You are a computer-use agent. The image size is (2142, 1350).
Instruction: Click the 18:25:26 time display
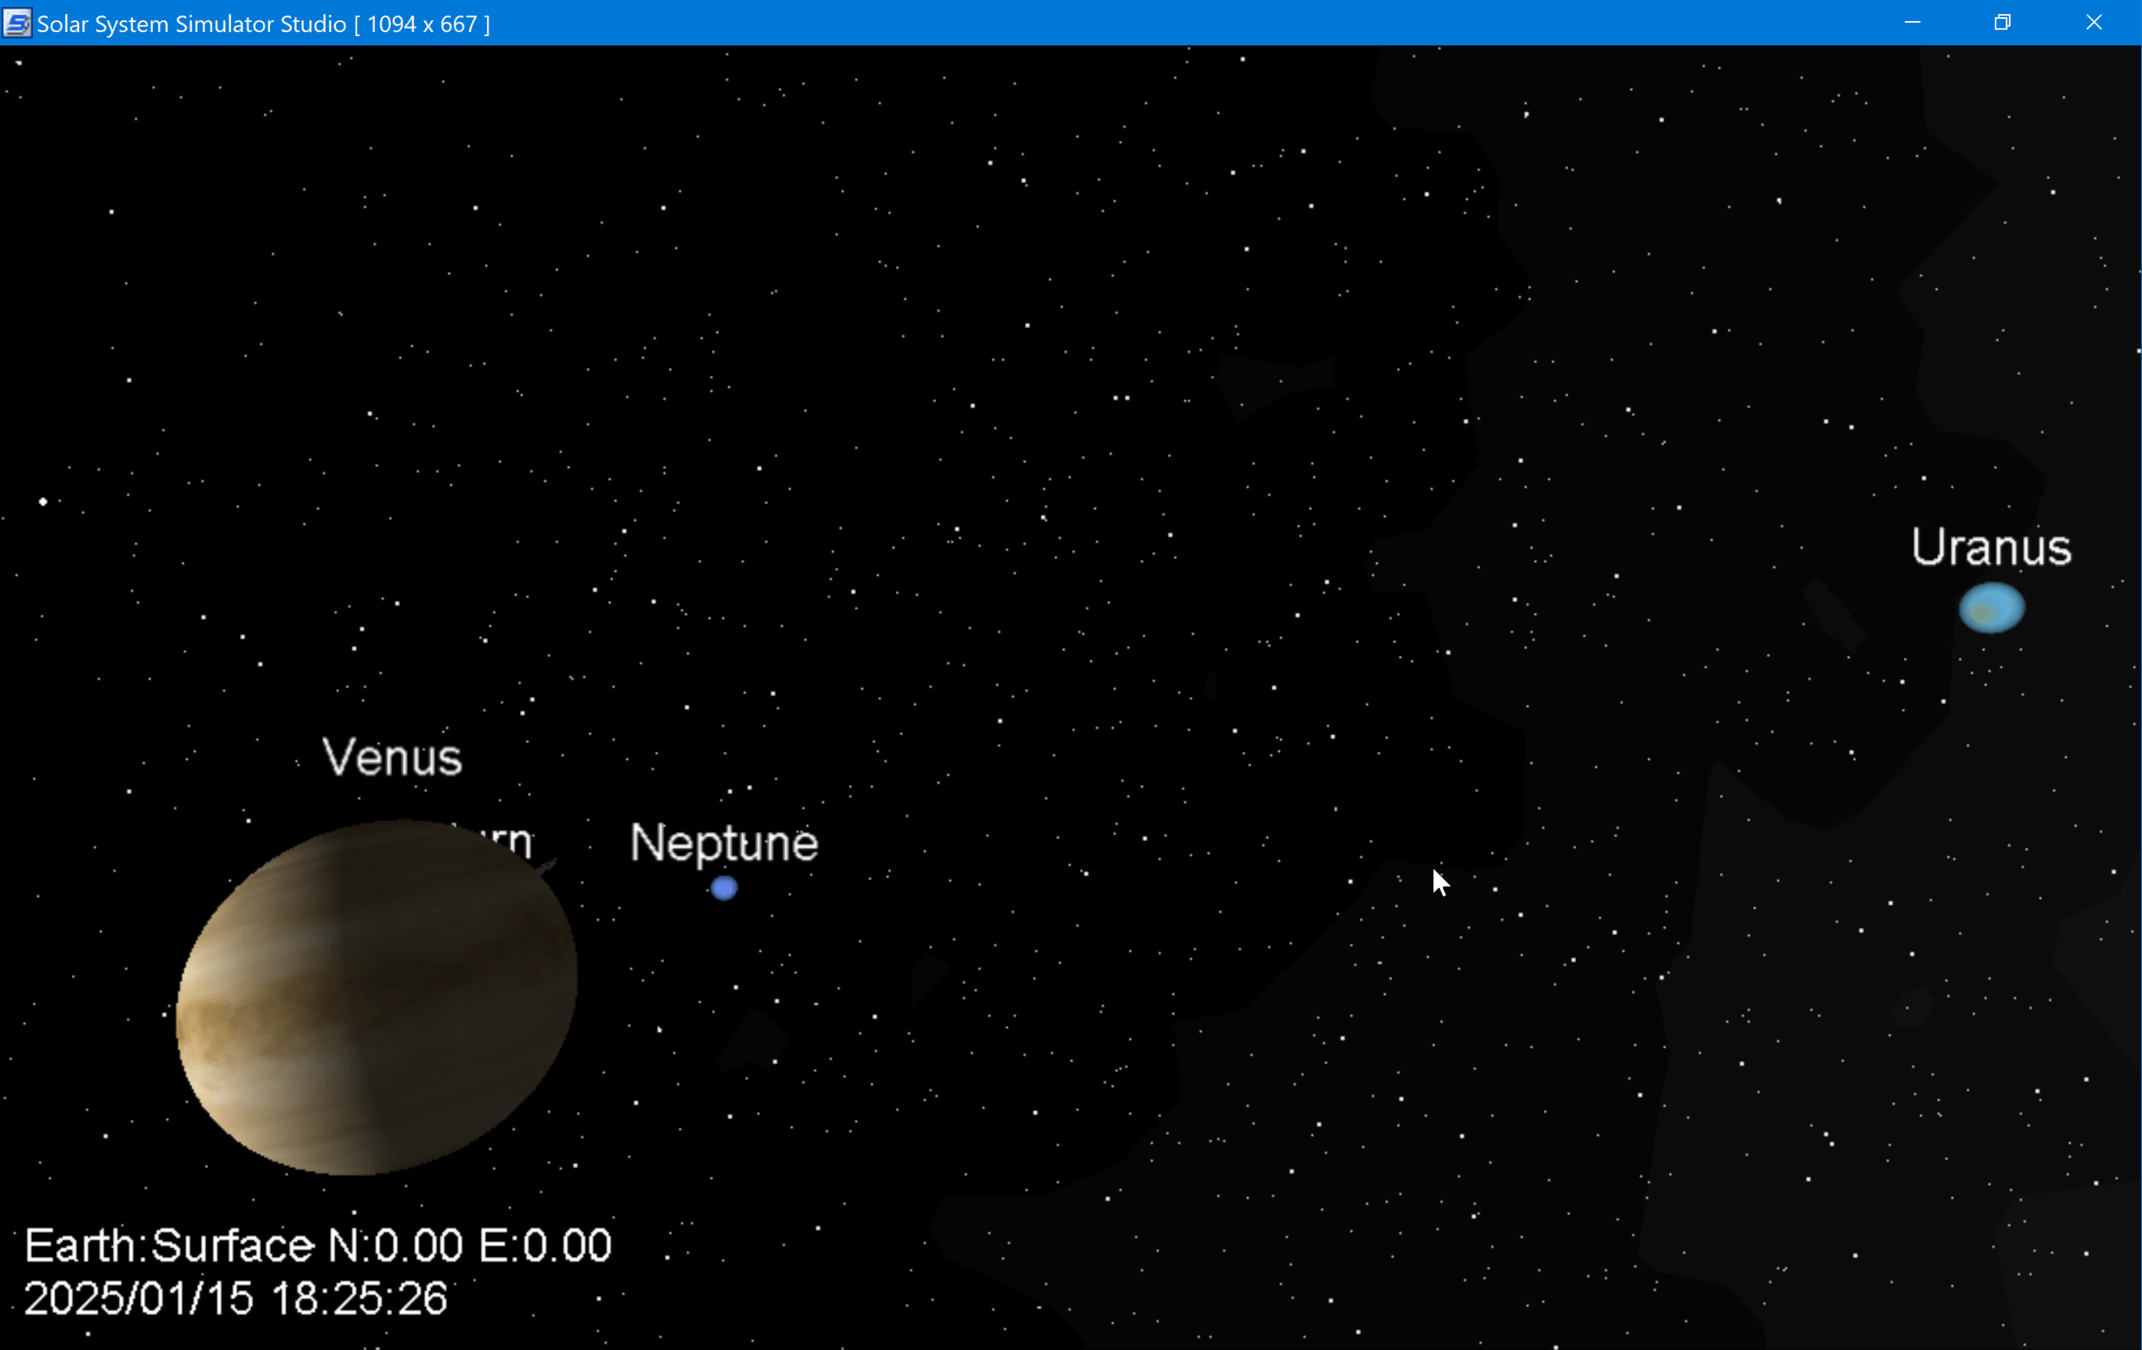click(x=359, y=1299)
